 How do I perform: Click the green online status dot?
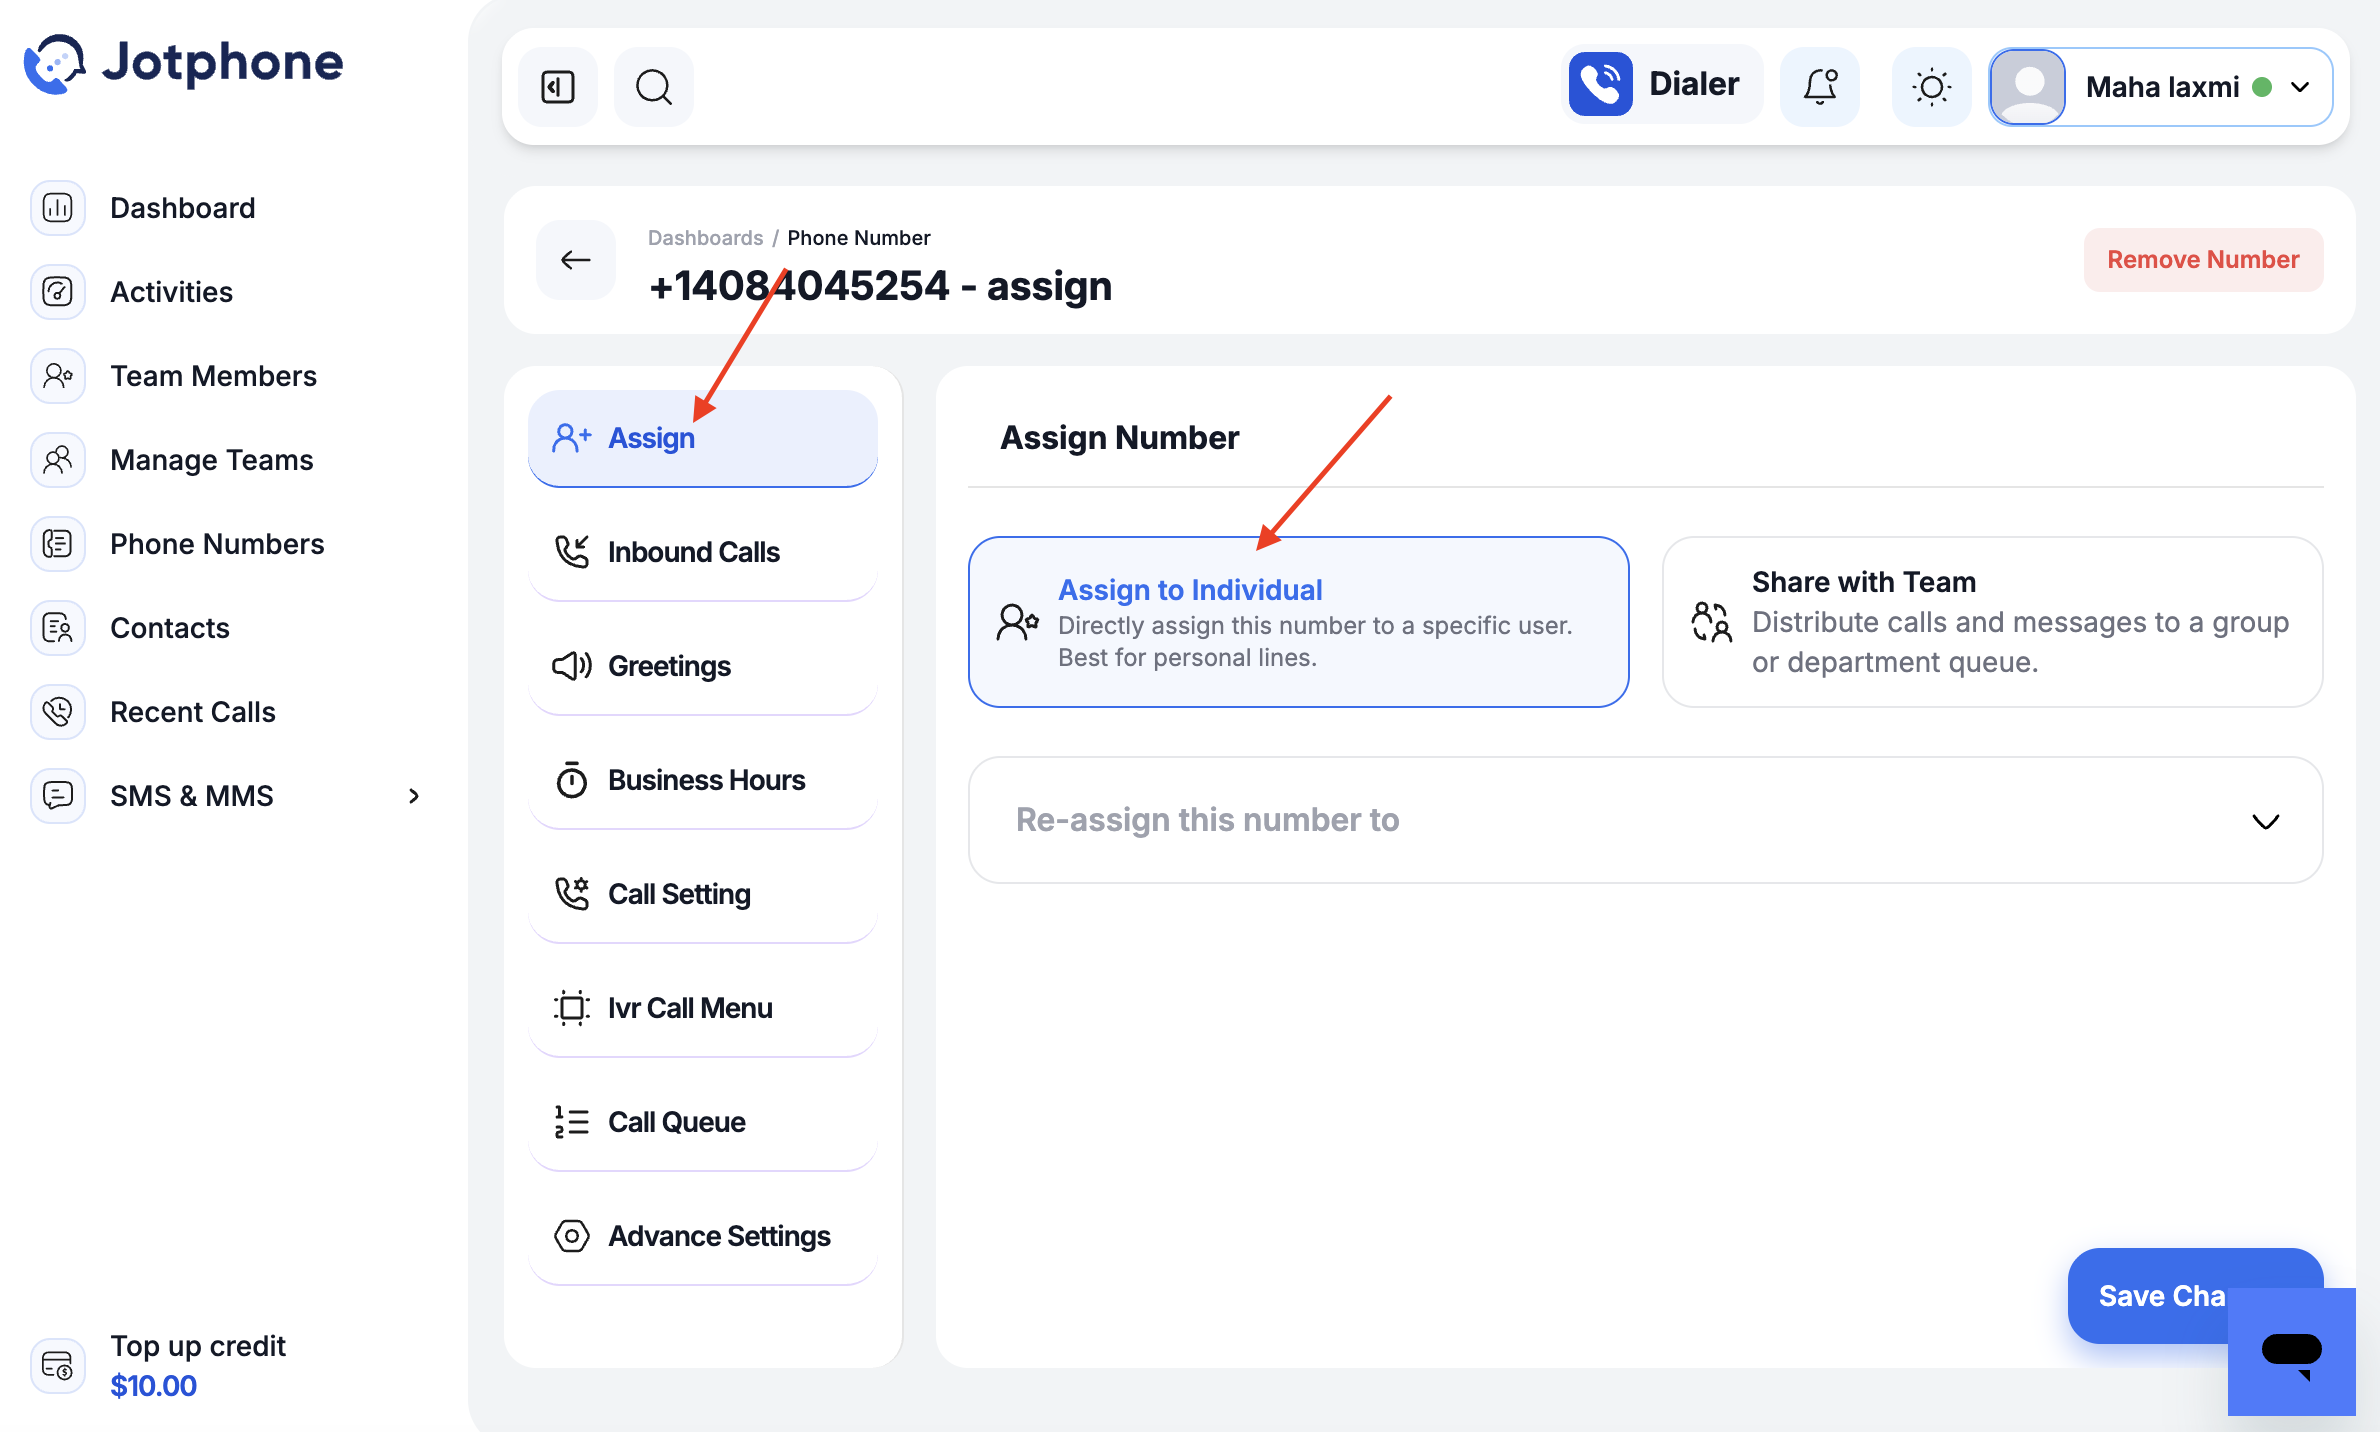2262,87
